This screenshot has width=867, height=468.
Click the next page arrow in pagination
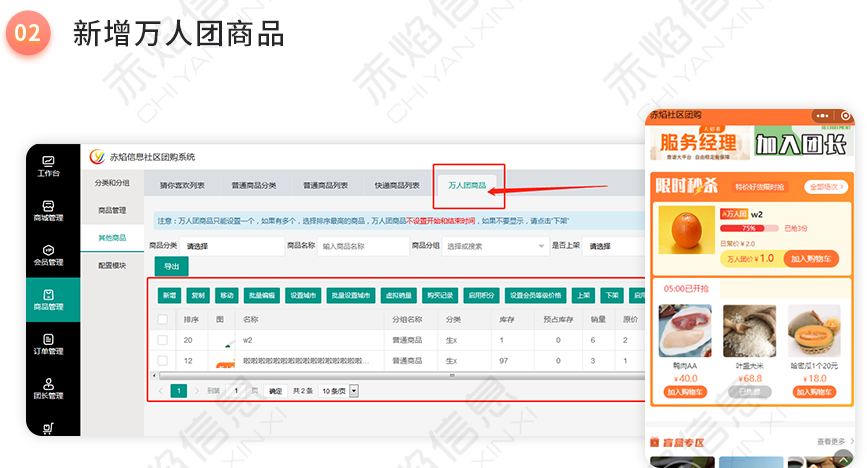(194, 391)
